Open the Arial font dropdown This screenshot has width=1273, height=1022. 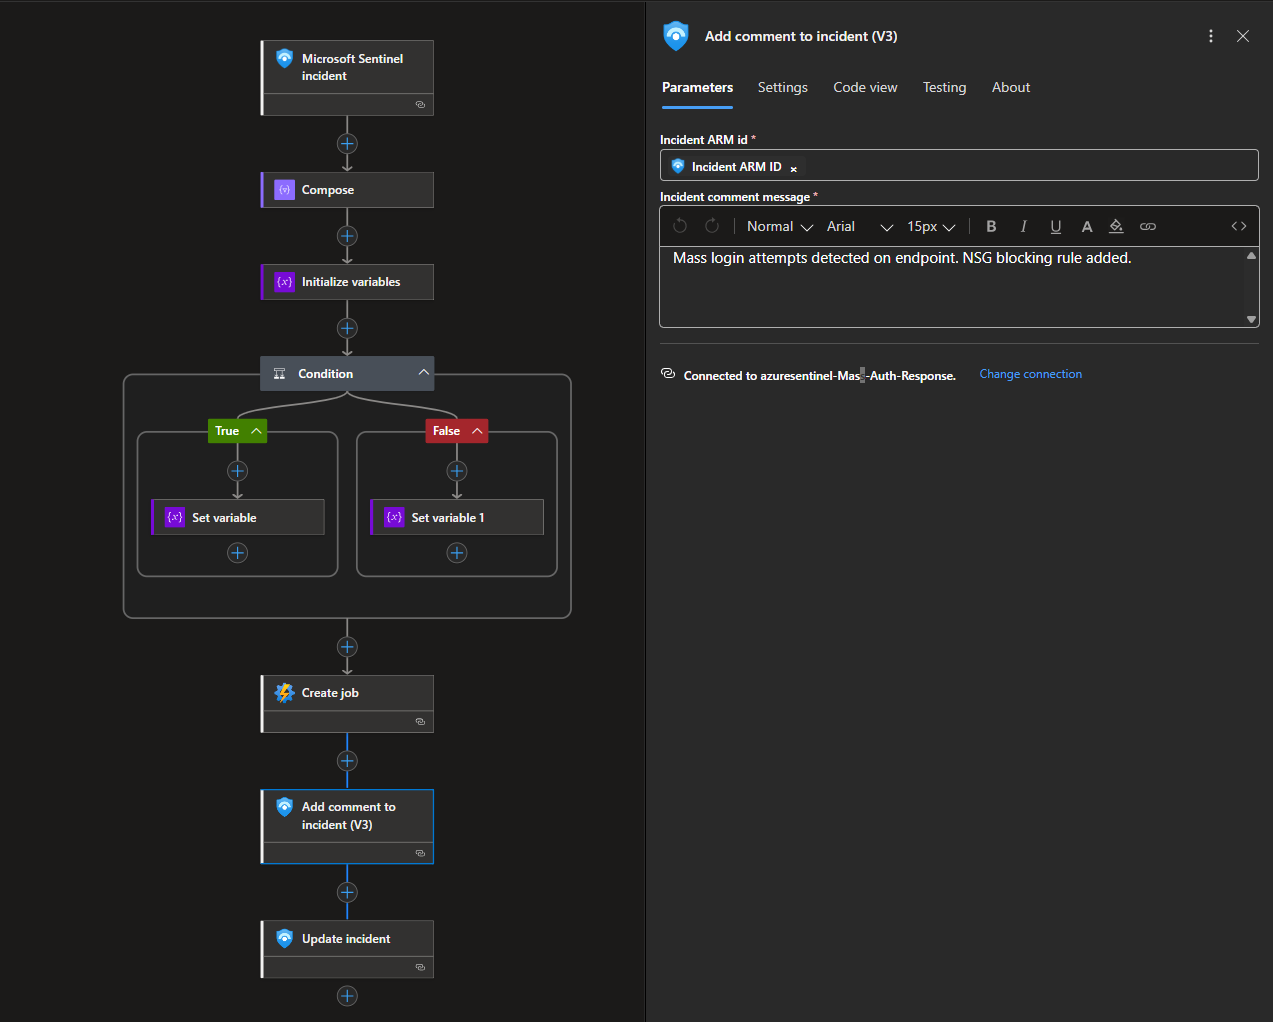(859, 227)
